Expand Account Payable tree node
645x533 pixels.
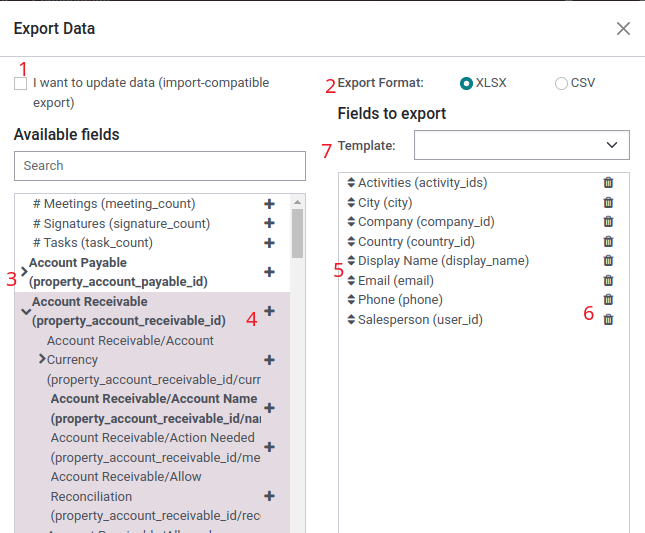(x=24, y=272)
